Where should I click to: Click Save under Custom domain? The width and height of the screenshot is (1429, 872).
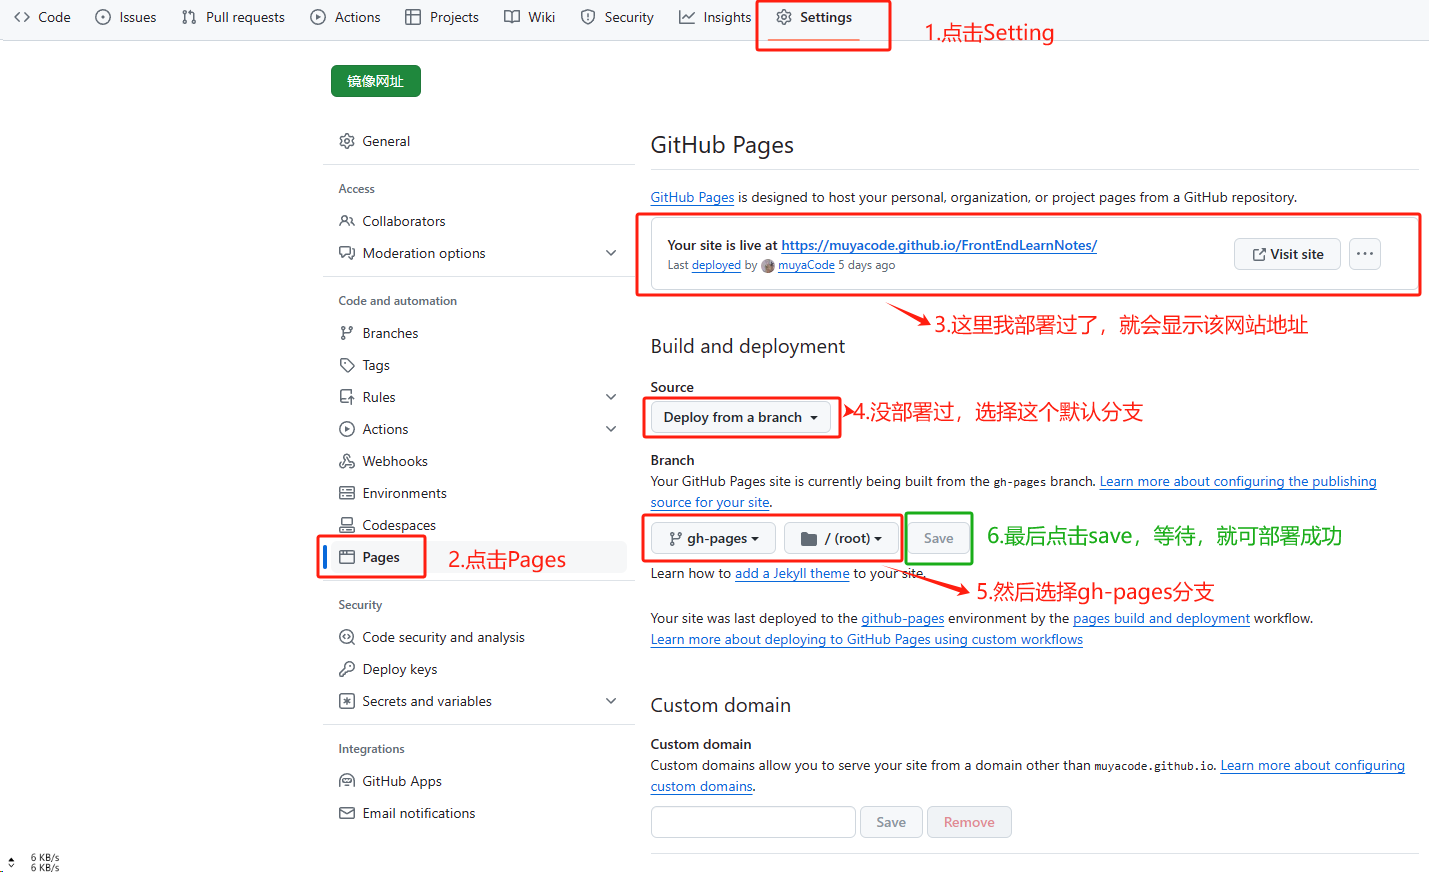pos(891,822)
